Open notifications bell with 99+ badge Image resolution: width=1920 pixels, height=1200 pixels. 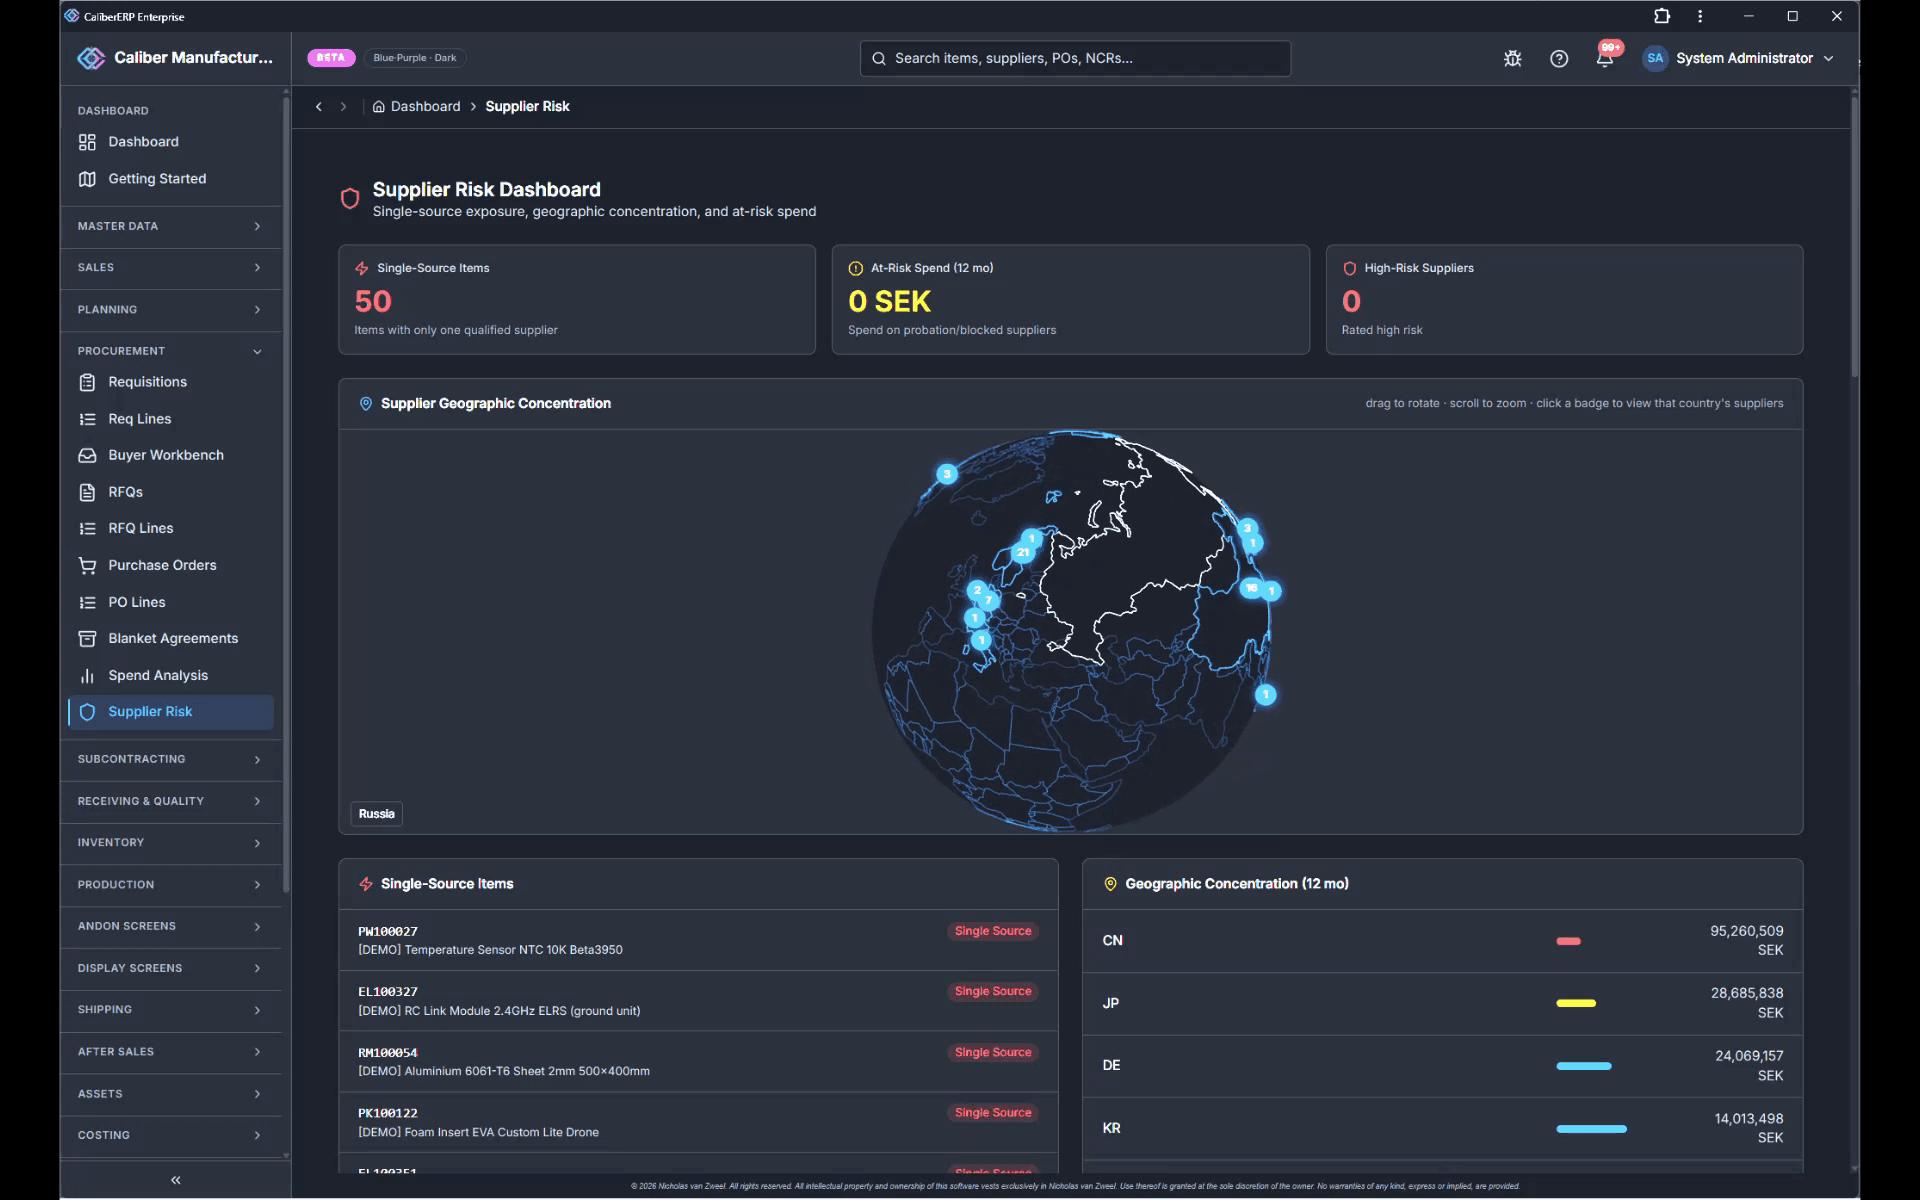[1605, 57]
